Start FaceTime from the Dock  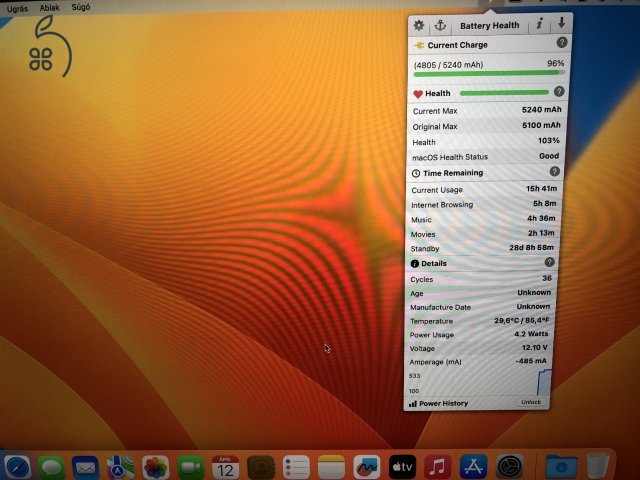(191, 468)
